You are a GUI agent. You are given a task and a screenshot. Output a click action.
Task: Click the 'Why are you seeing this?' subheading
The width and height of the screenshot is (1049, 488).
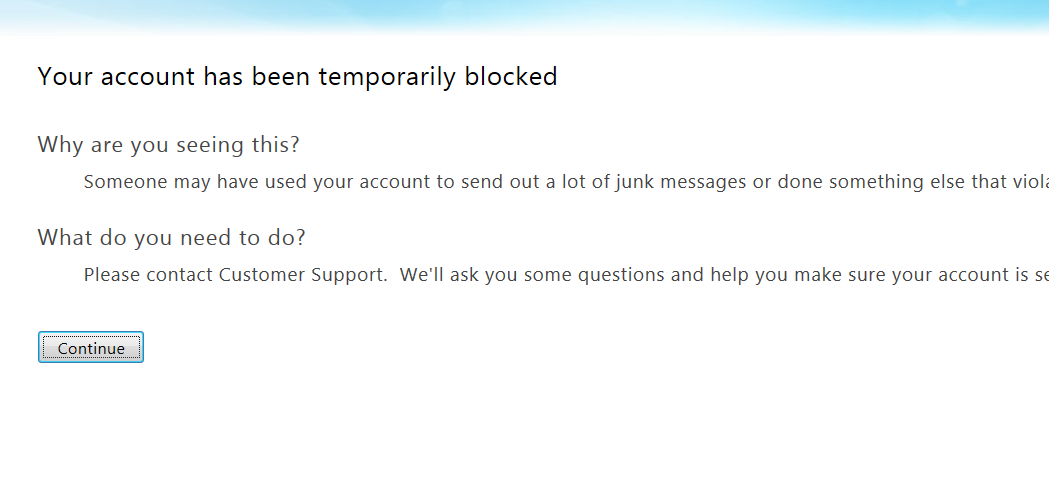click(168, 145)
